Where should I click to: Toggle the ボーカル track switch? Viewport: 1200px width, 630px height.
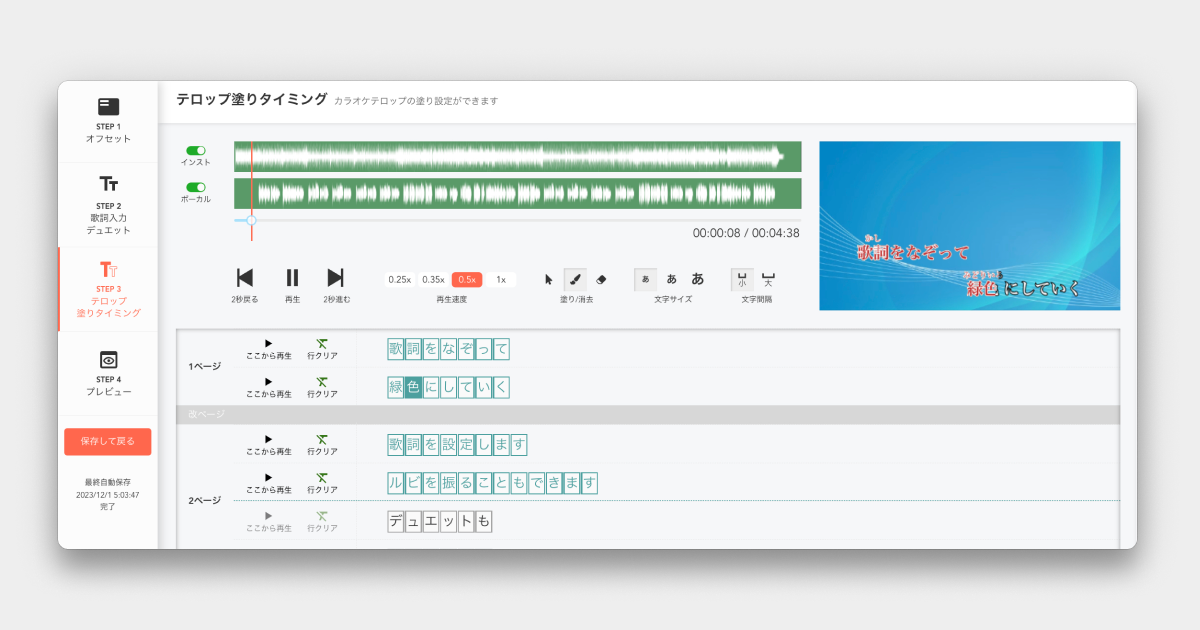195,187
